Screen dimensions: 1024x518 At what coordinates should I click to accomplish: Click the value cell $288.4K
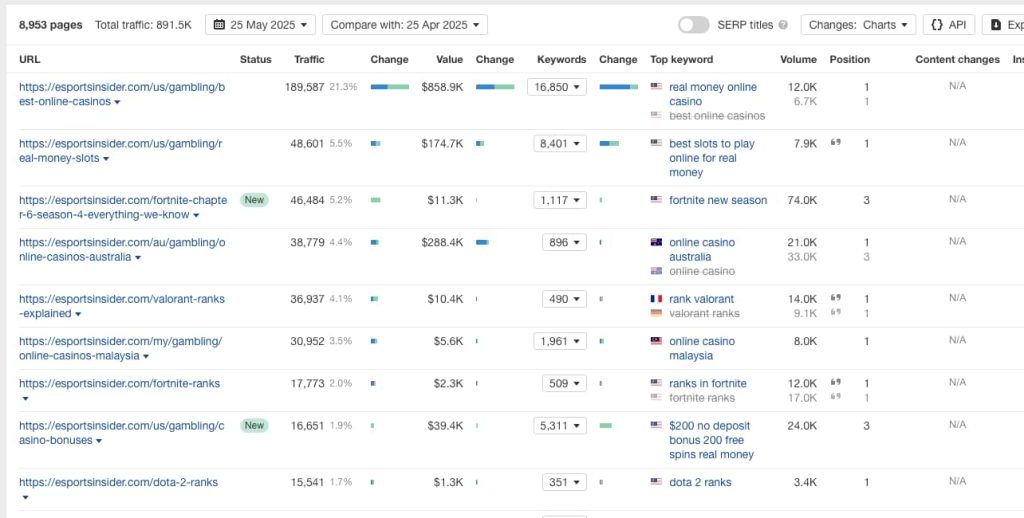point(442,242)
